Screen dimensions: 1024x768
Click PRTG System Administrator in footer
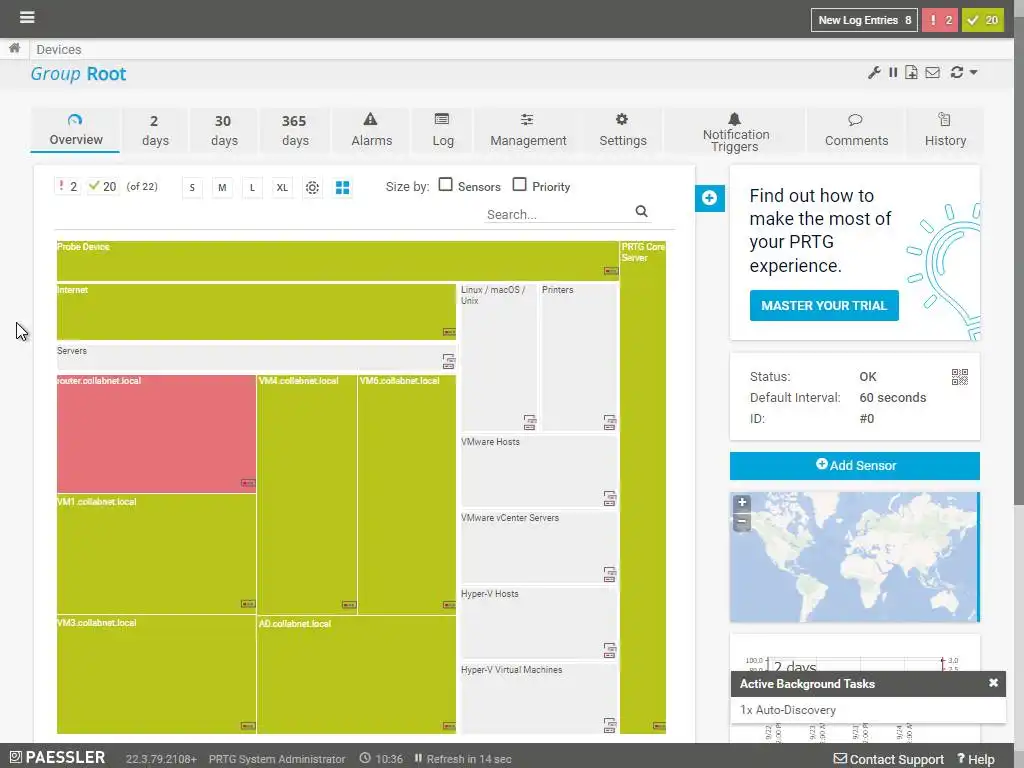point(277,759)
